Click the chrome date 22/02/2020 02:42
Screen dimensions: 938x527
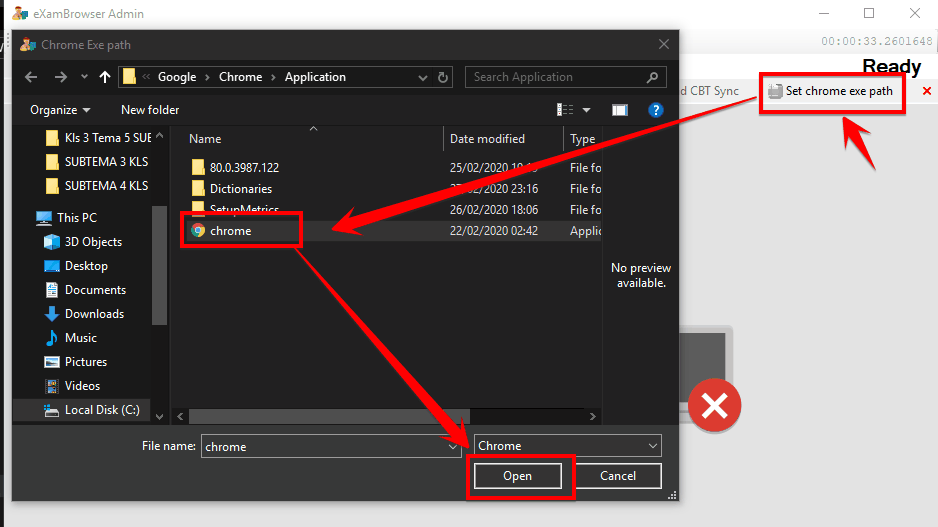point(494,231)
